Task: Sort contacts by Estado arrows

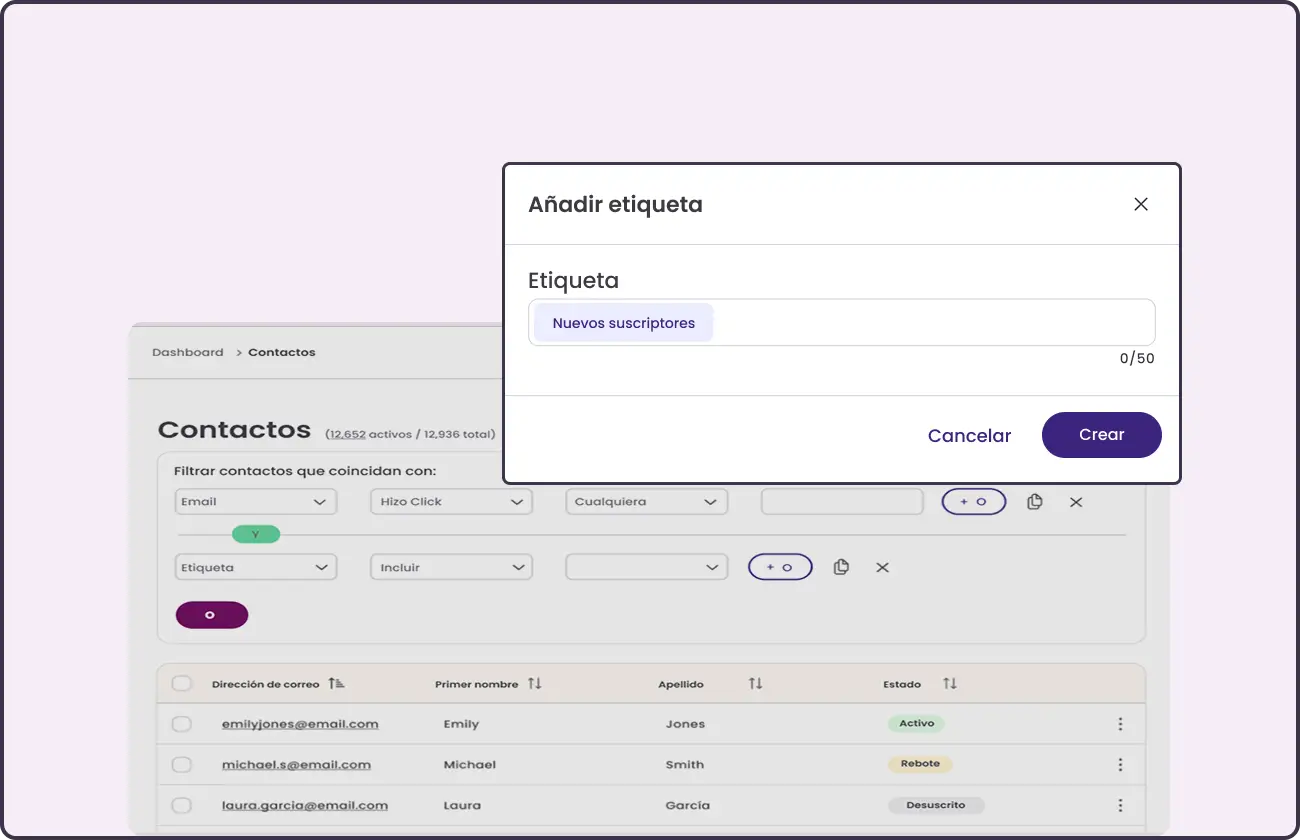Action: pos(949,684)
